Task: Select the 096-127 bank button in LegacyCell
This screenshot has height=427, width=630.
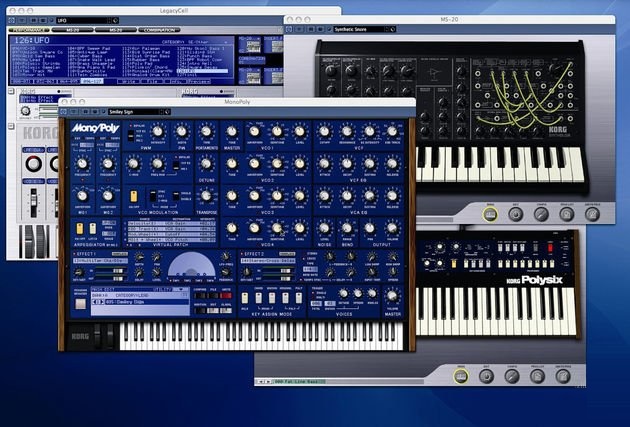Action: [x=92, y=82]
